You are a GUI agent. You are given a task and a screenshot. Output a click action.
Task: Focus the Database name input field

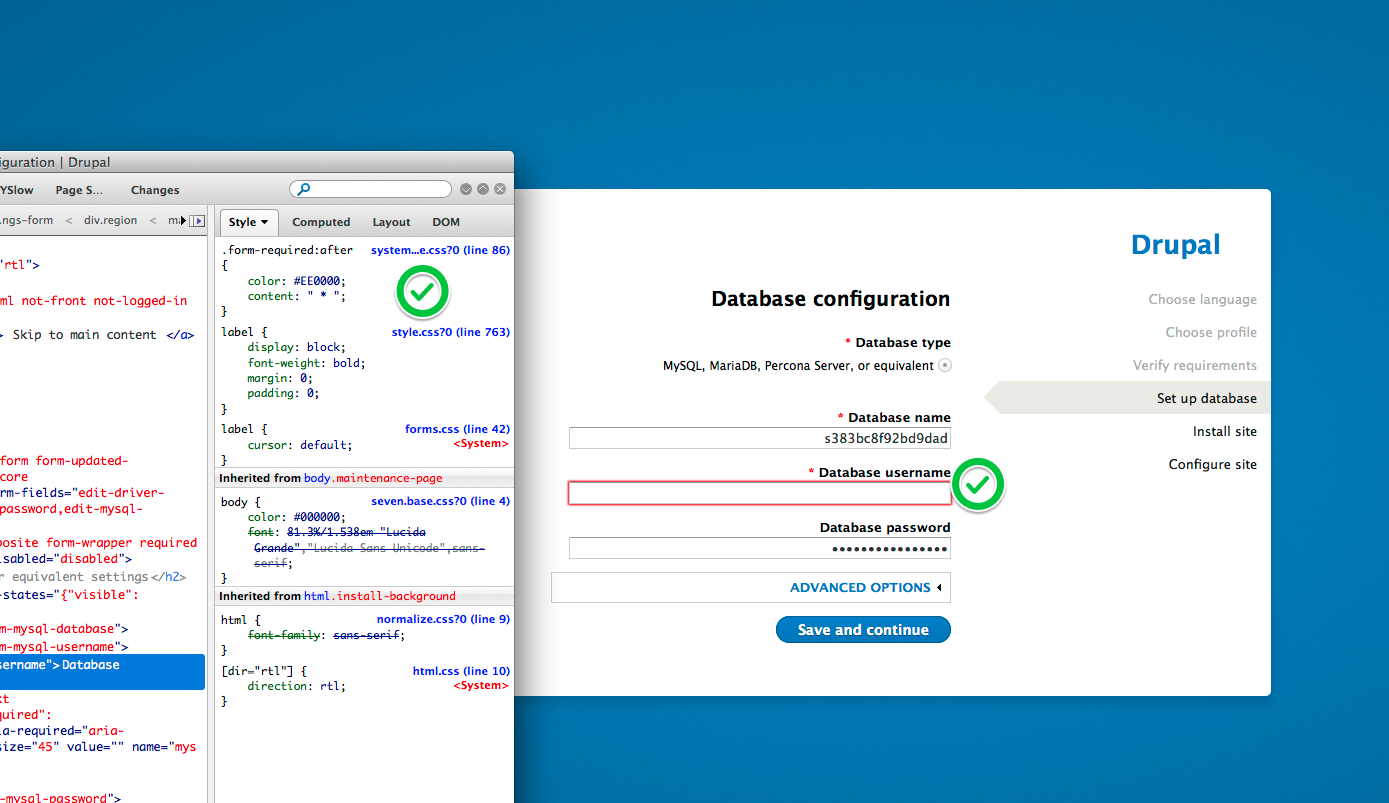pyautogui.click(x=760, y=438)
